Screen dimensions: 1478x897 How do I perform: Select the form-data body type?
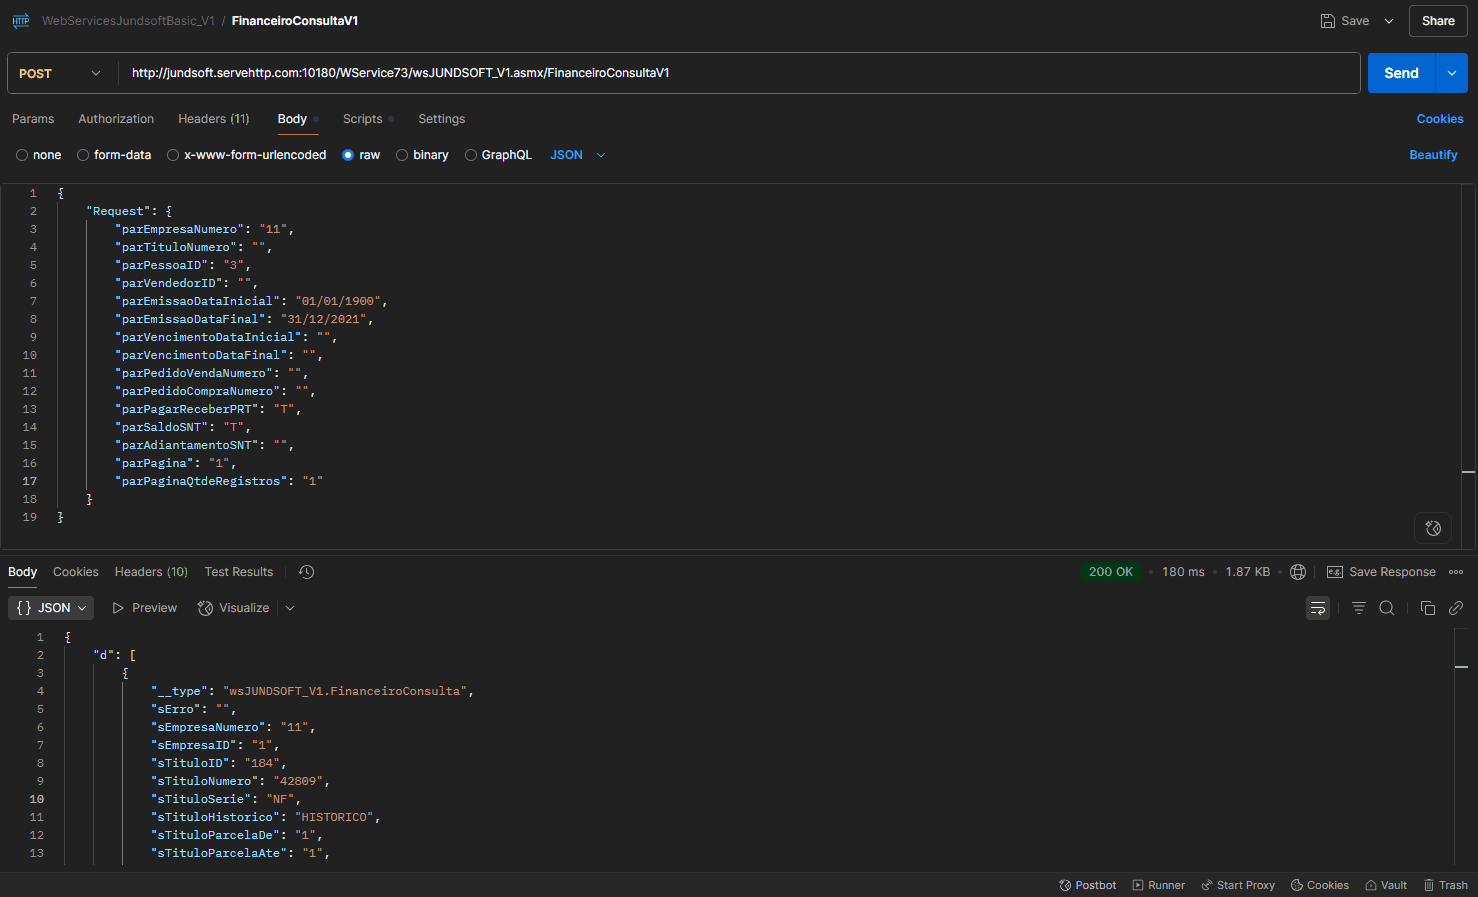point(84,155)
